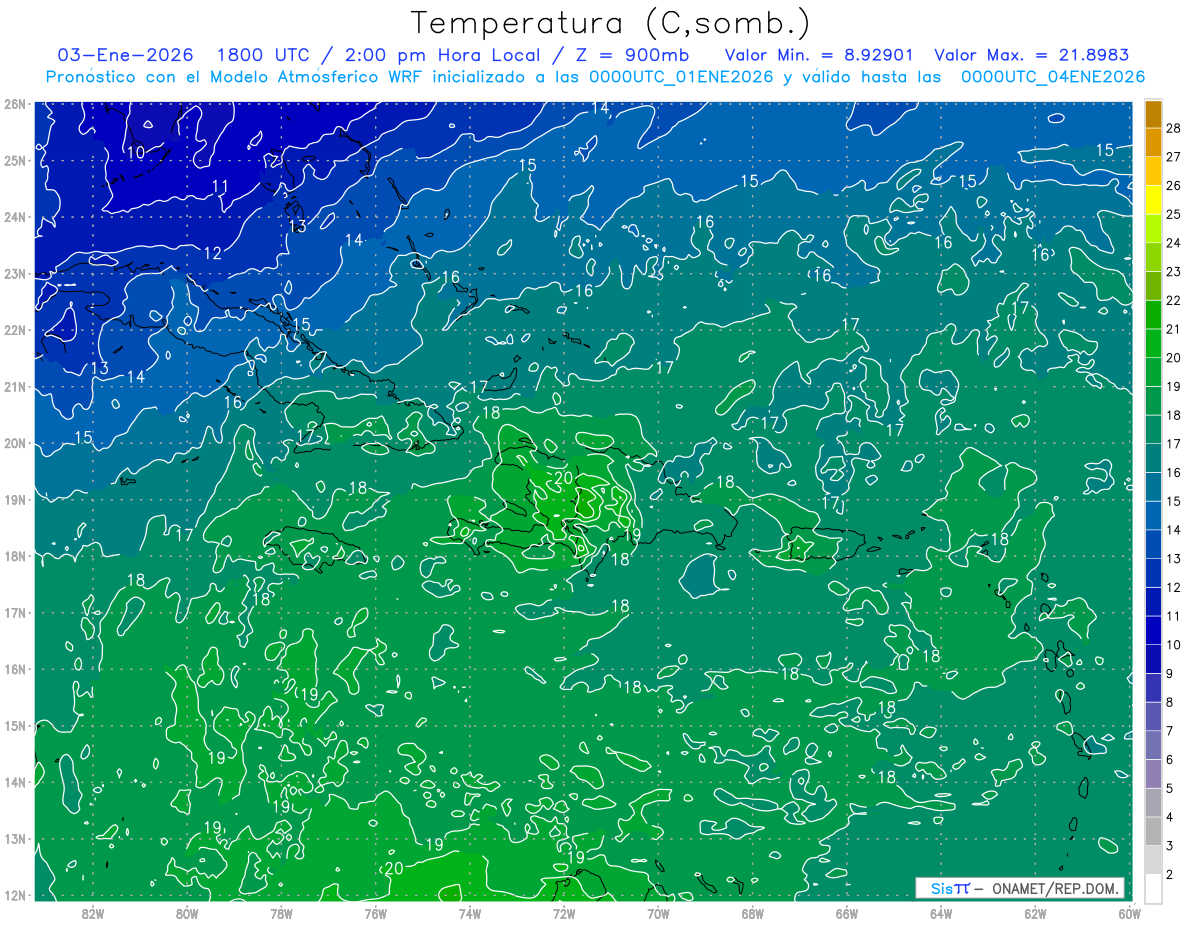Click the '24N' latitude axis label
1200x927 pixels.
[x=14, y=217]
